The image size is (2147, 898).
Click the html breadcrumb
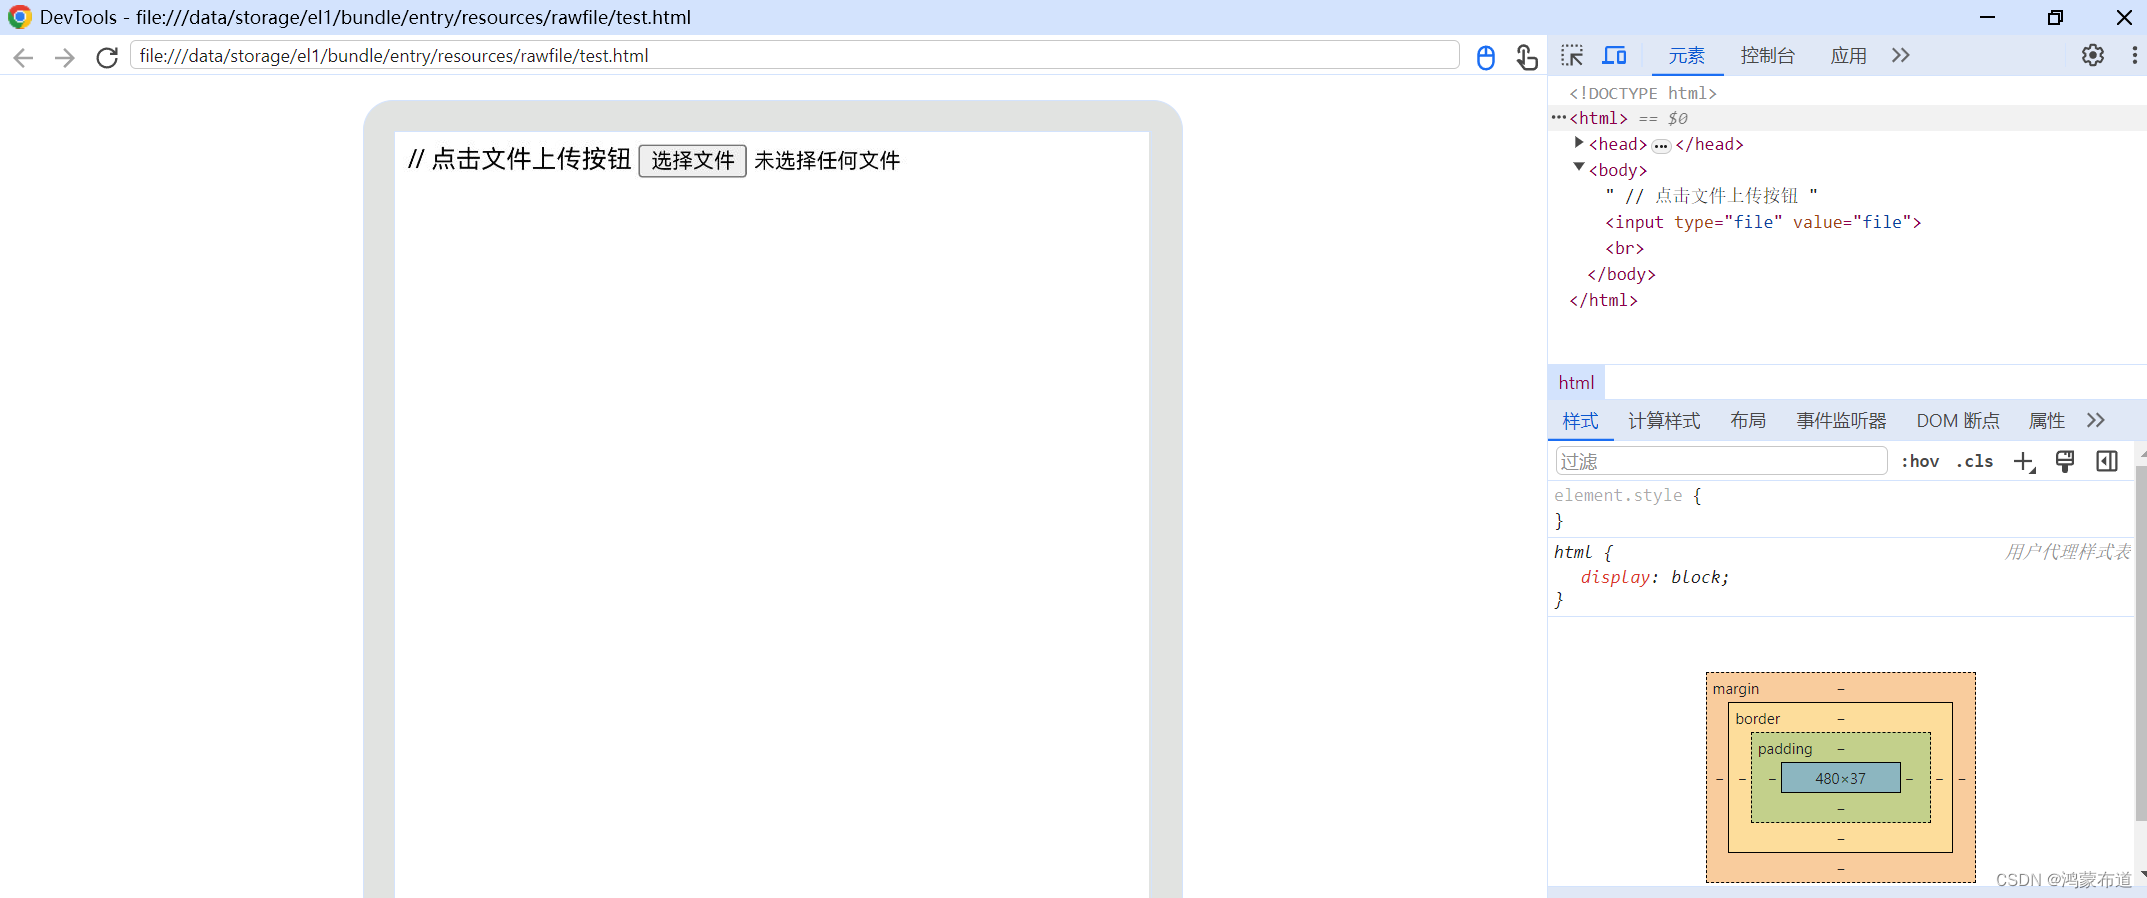1576,383
